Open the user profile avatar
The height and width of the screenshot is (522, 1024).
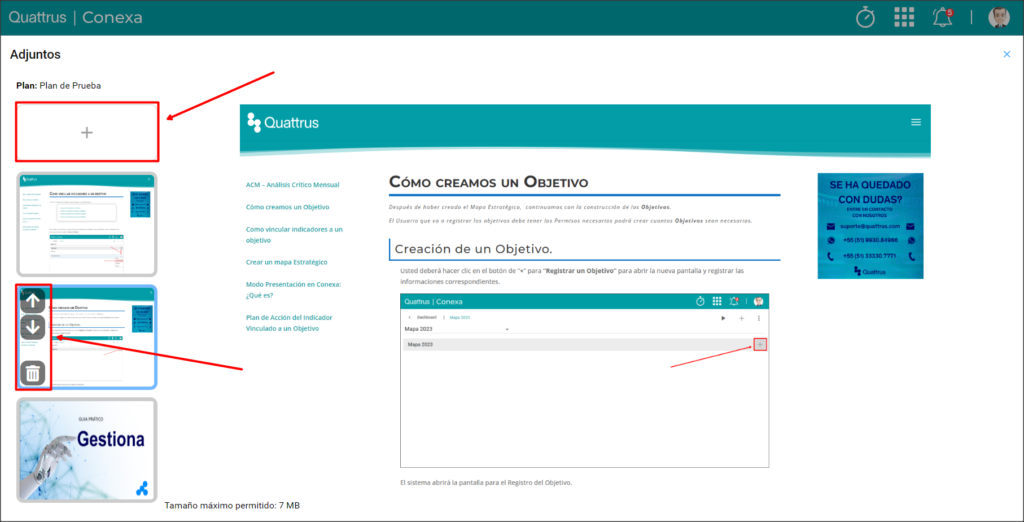click(999, 18)
